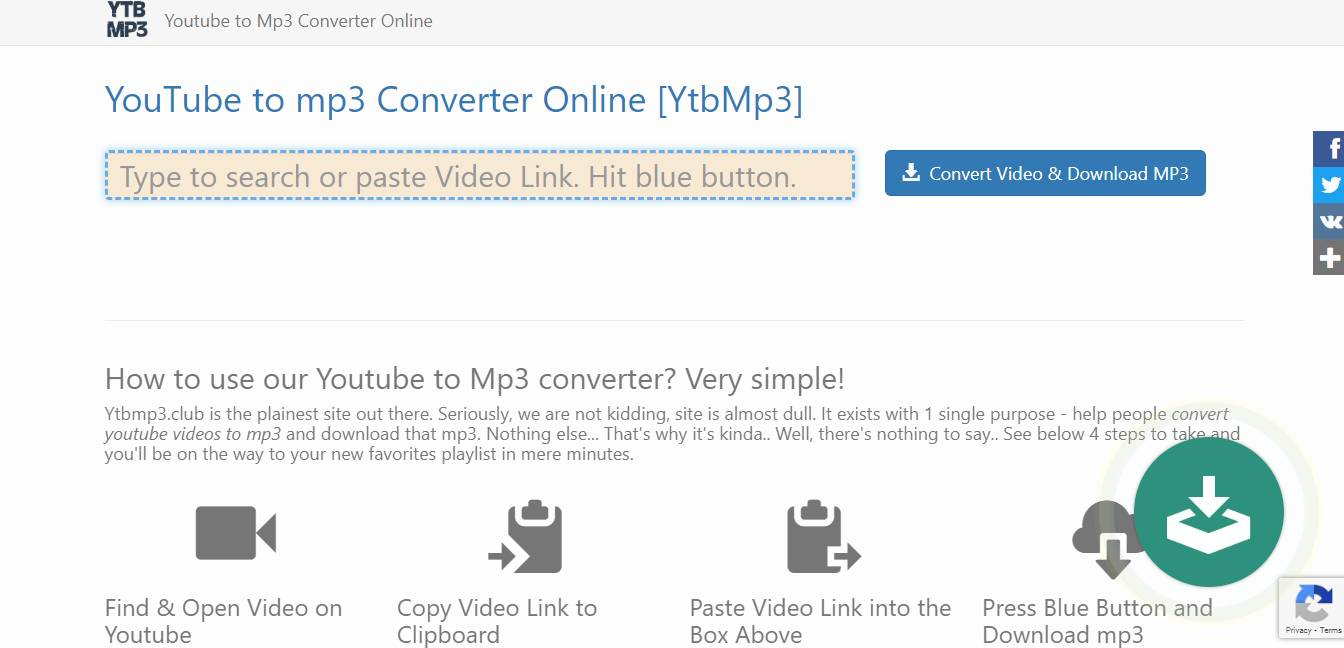
Task: Click the green floating download button
Action: (1209, 512)
